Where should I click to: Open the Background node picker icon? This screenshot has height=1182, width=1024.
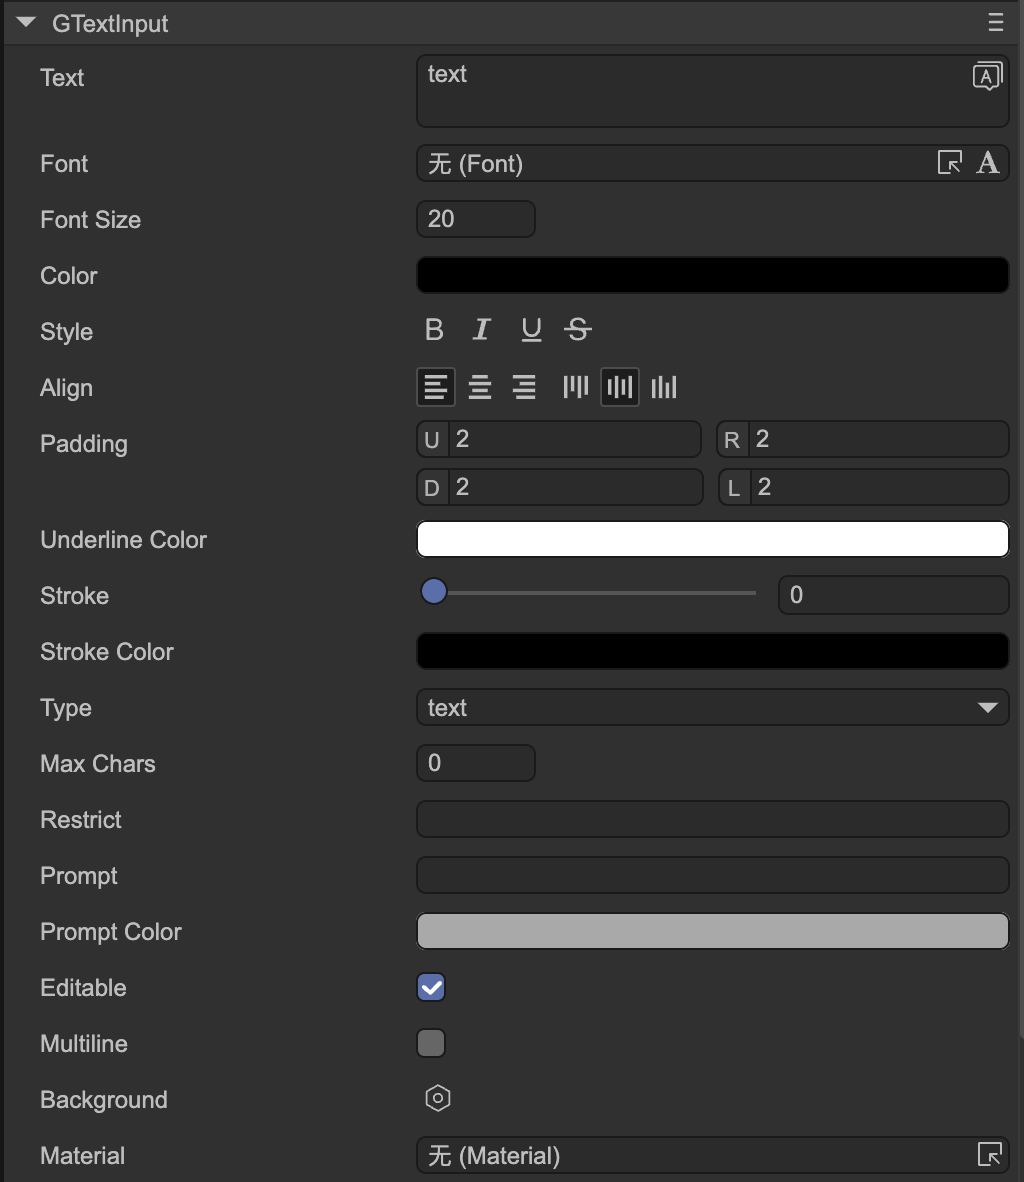point(438,1098)
